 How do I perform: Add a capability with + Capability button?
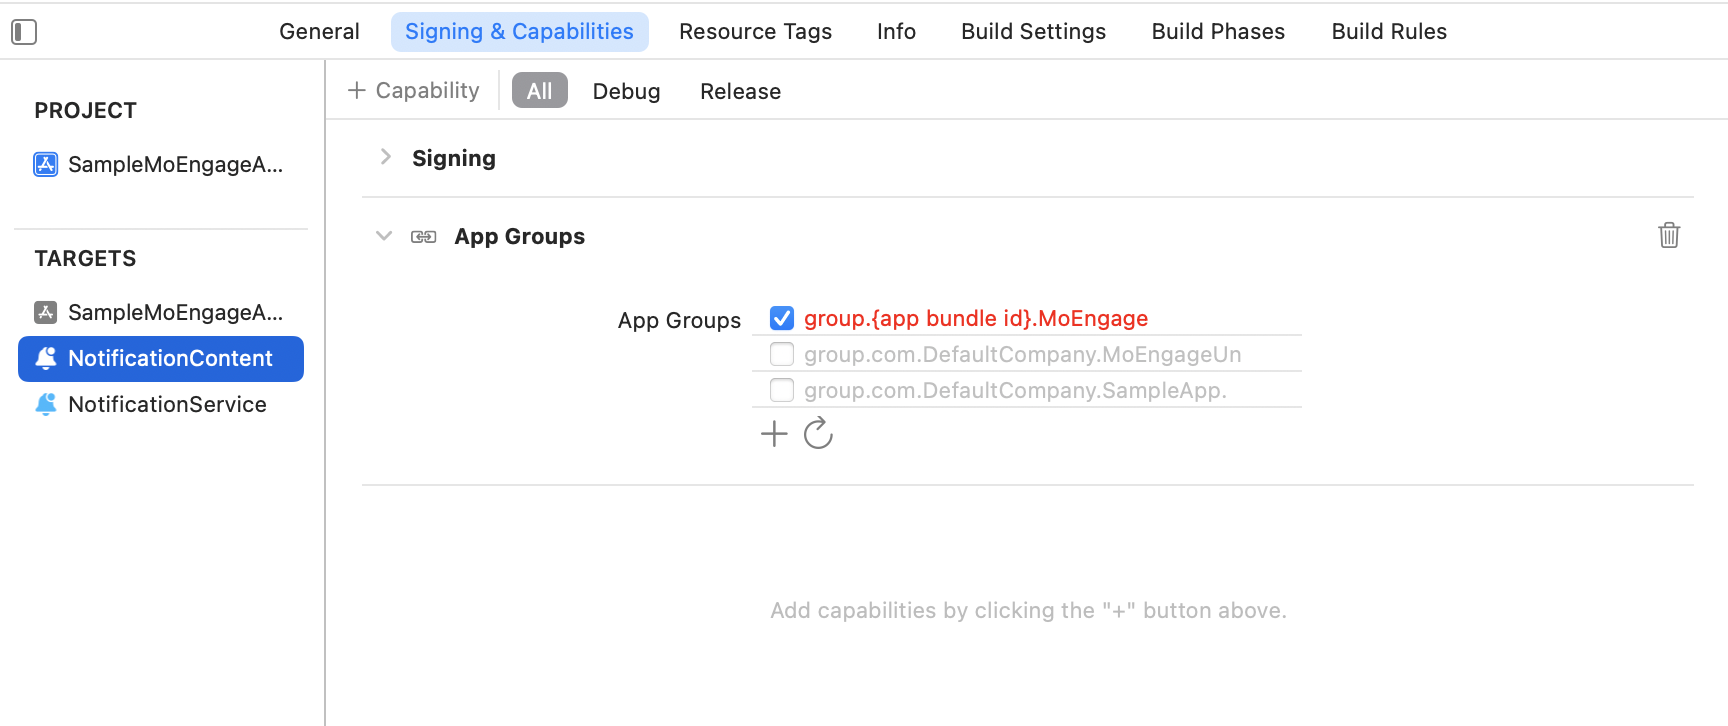[413, 91]
